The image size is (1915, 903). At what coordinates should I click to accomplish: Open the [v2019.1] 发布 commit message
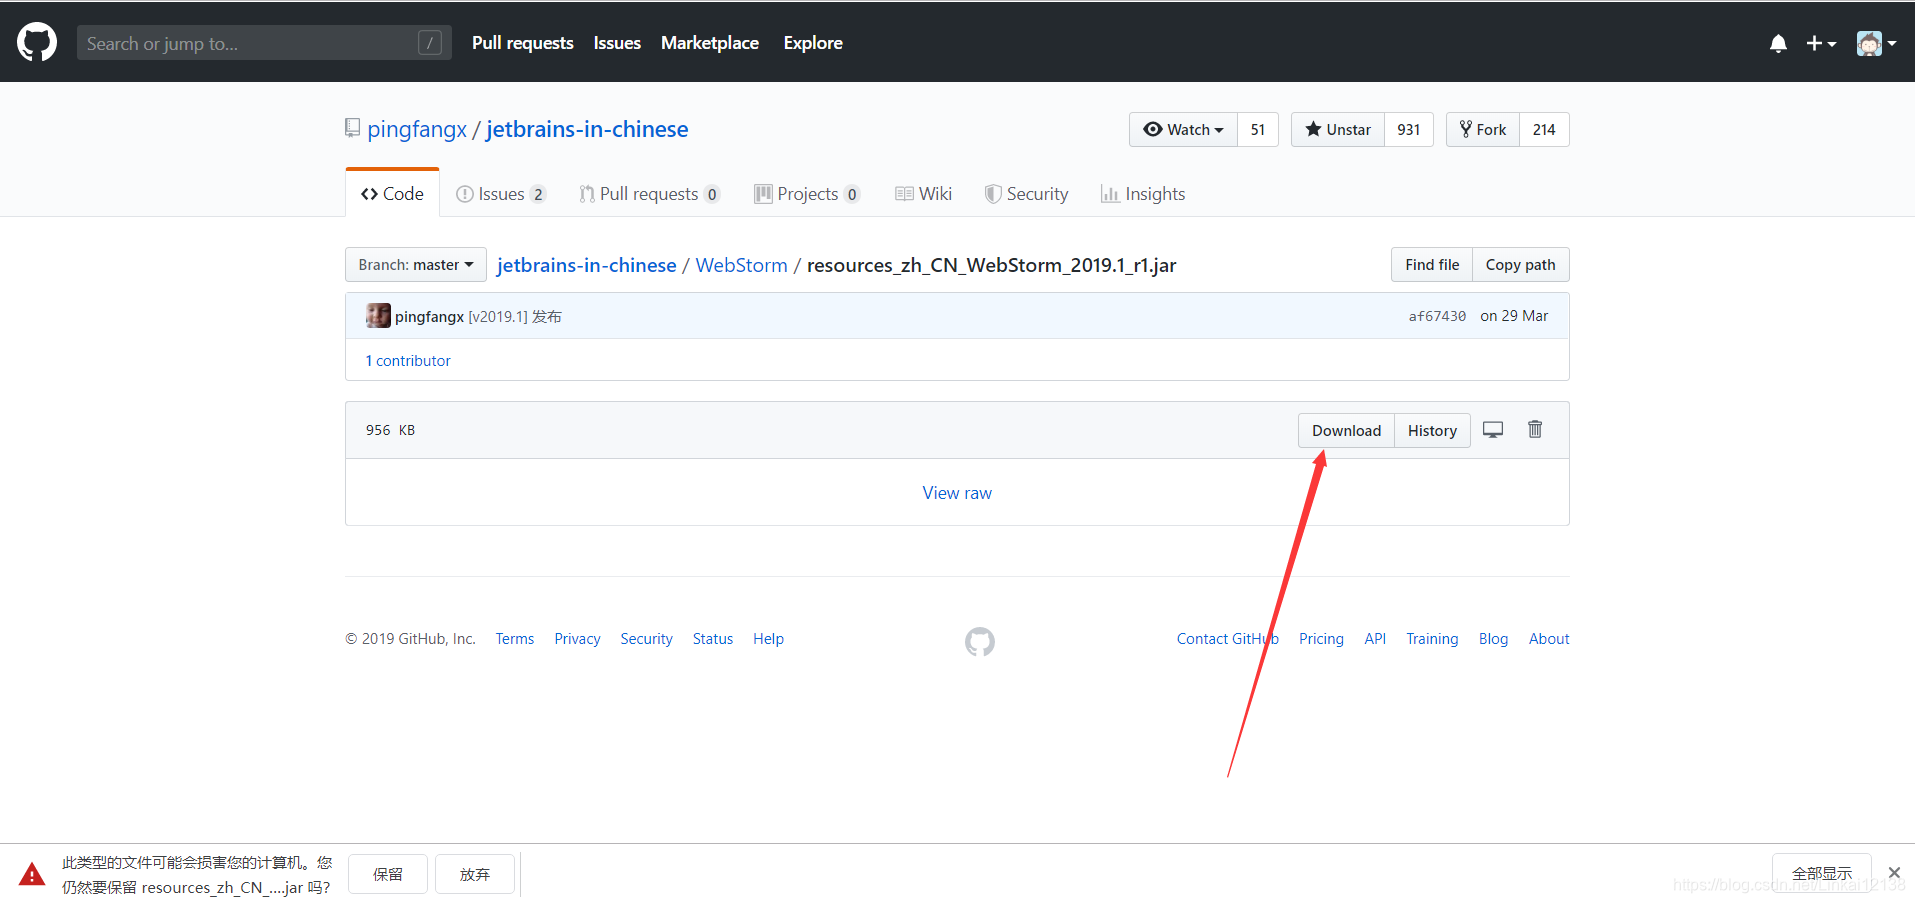click(x=515, y=316)
